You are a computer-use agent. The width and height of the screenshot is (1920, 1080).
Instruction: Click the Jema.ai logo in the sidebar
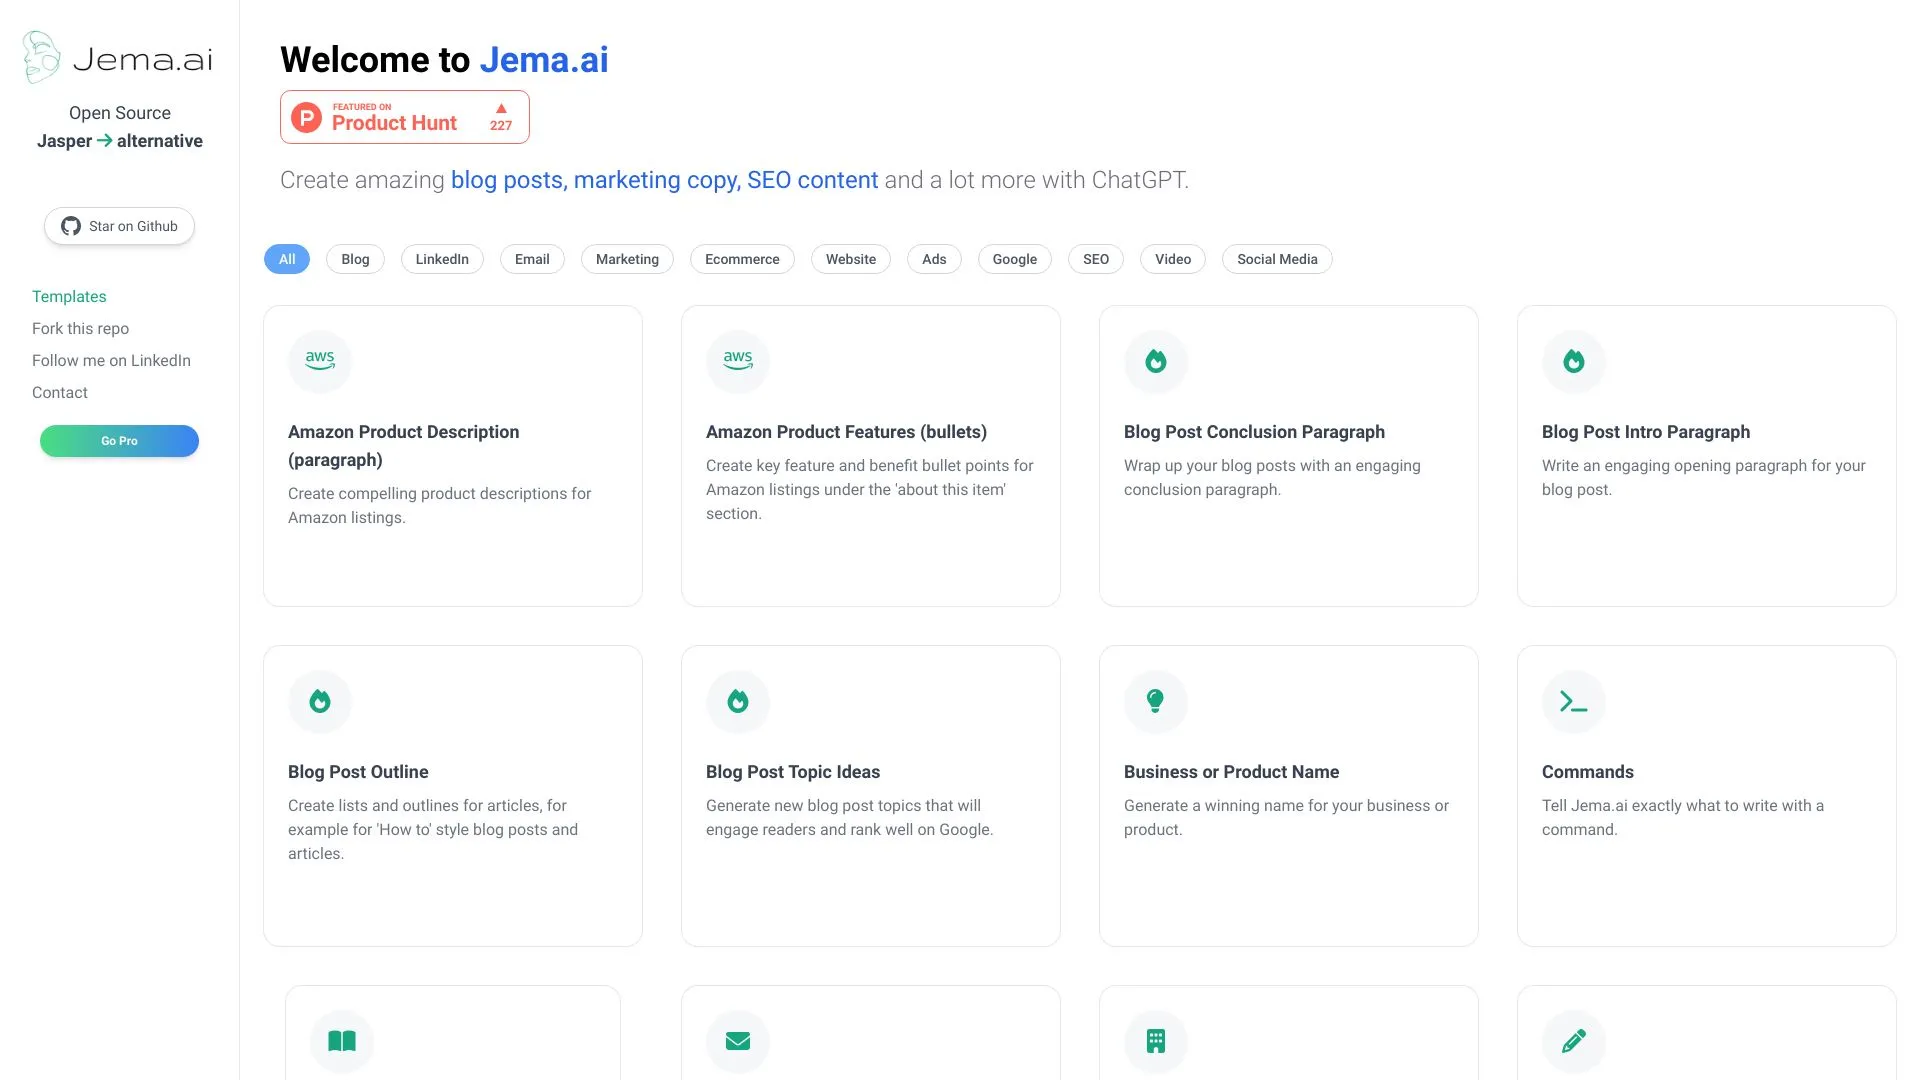[119, 57]
